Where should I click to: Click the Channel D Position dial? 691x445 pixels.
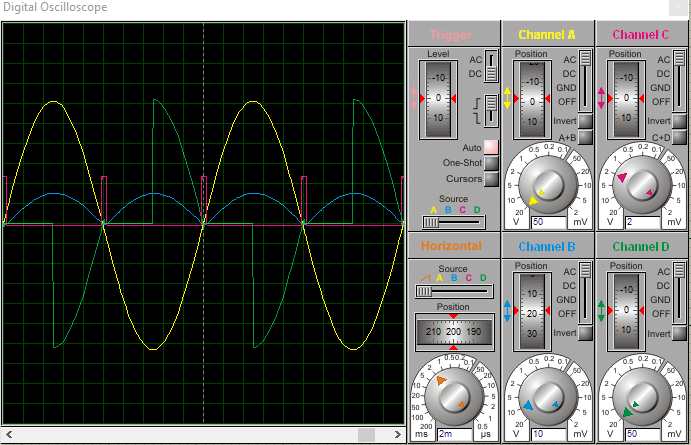tap(626, 312)
